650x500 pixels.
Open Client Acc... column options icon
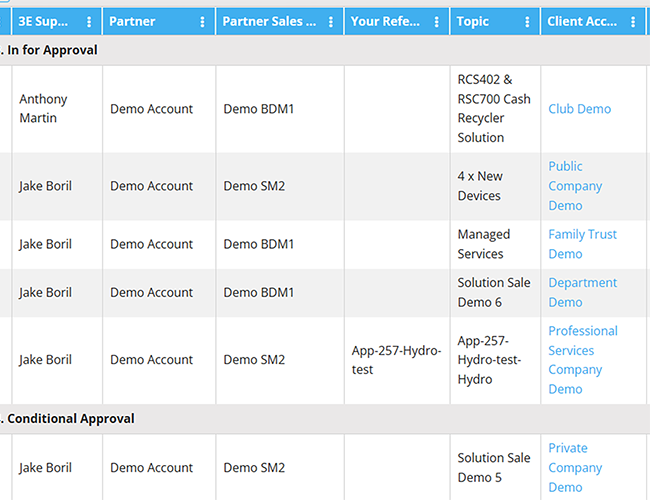(x=633, y=22)
